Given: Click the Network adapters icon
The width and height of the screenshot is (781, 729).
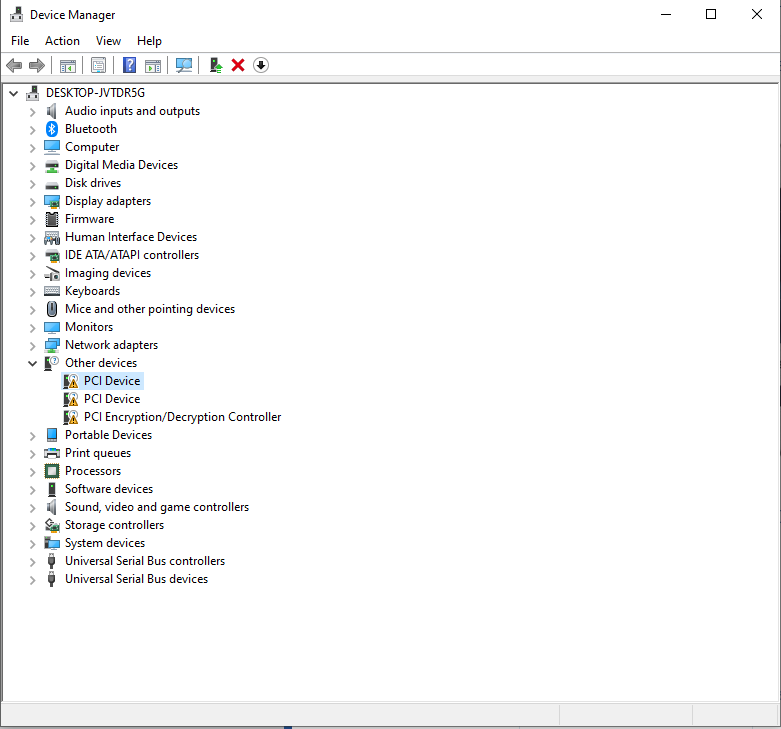Looking at the screenshot, I should tap(52, 345).
